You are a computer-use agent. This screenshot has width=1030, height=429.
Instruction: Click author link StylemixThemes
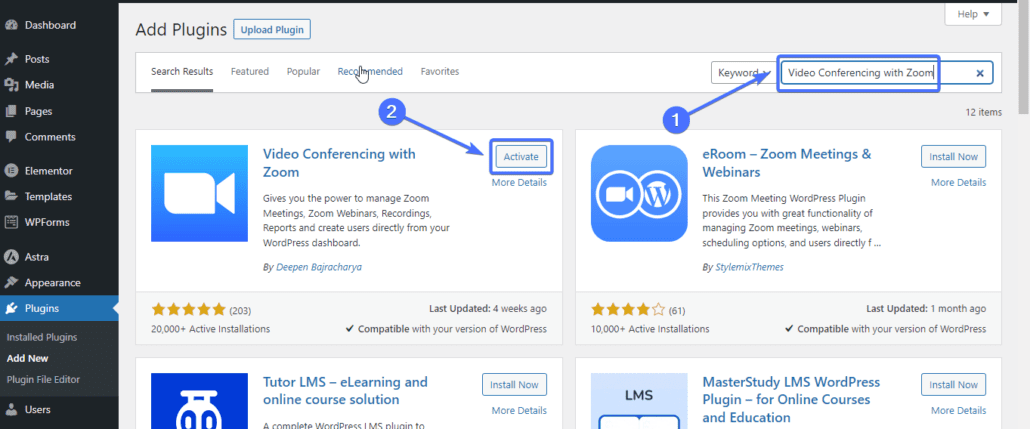click(750, 267)
